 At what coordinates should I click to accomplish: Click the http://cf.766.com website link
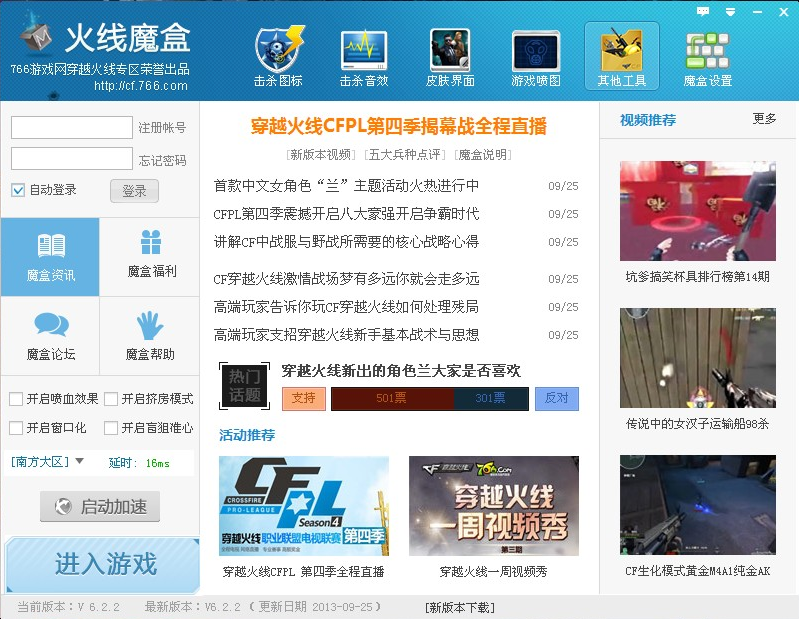coord(141,86)
